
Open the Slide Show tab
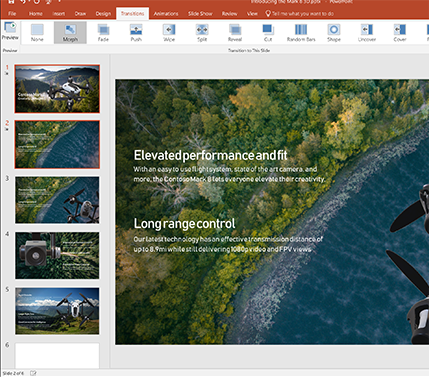click(x=200, y=14)
